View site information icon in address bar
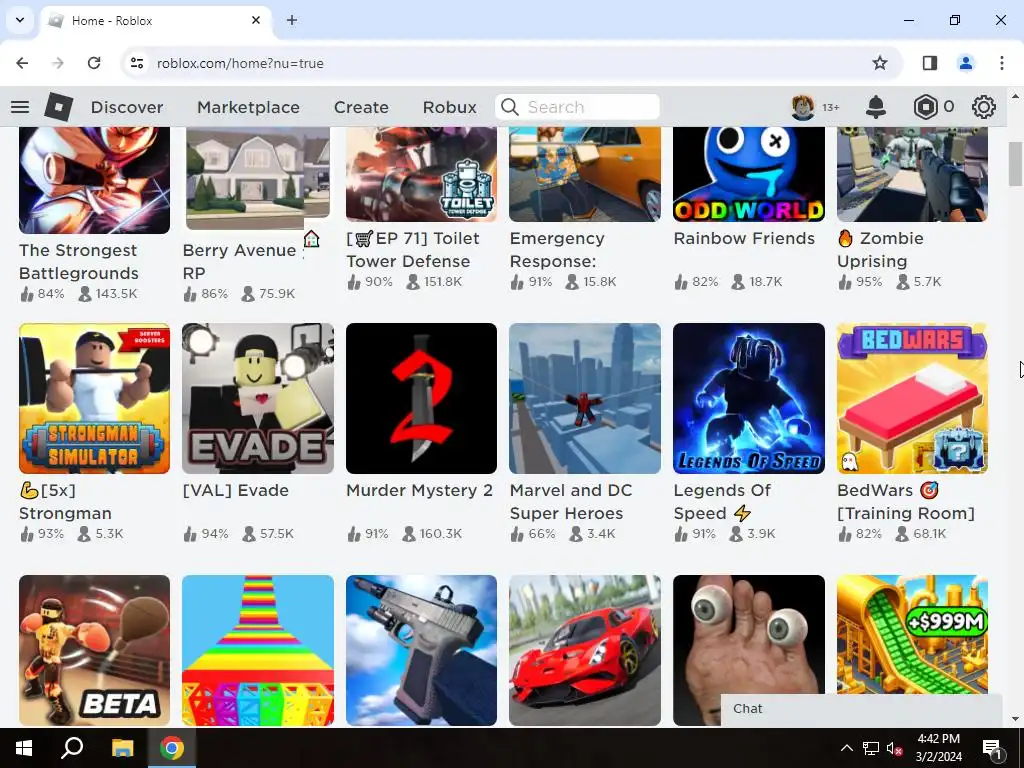The image size is (1024, 768). point(137,63)
